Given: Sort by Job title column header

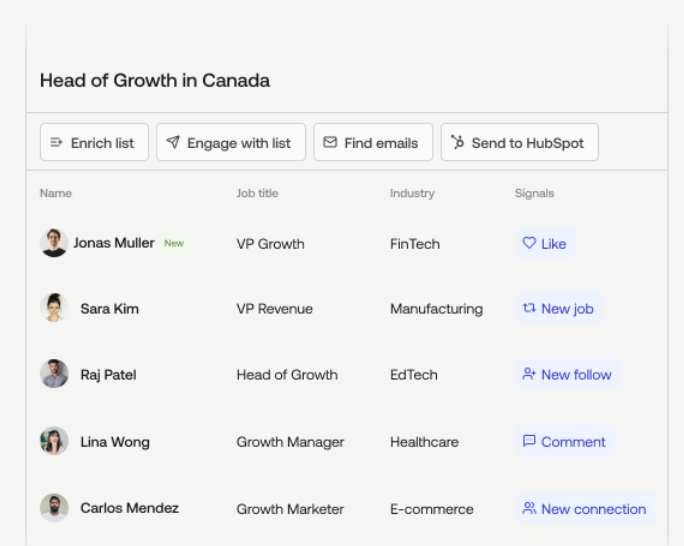Looking at the screenshot, I should pos(257,193).
